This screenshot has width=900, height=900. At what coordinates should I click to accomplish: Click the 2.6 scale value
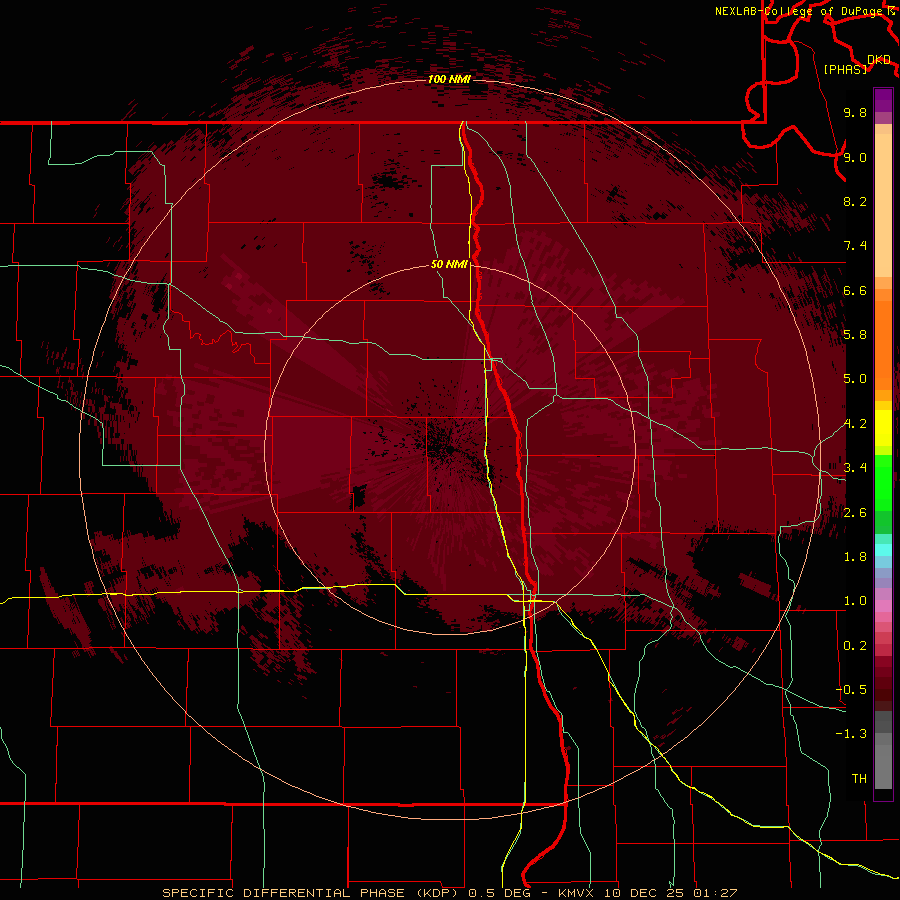[x=855, y=513]
